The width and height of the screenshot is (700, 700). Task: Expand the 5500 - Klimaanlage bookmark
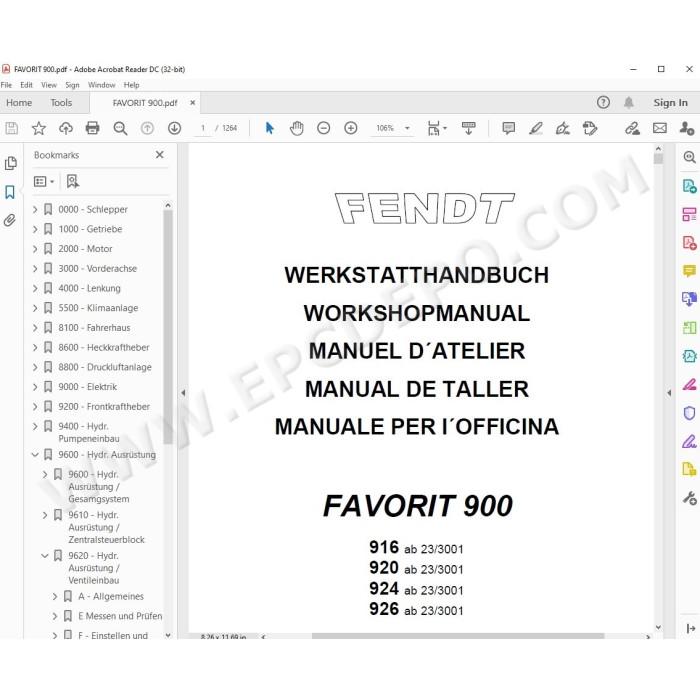[x=35, y=308]
